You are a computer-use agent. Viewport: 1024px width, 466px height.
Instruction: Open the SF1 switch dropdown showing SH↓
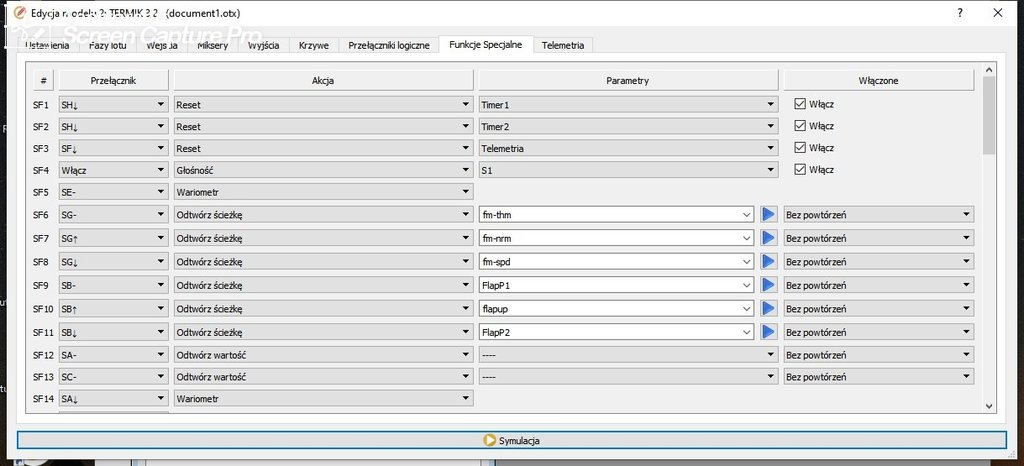(x=113, y=104)
